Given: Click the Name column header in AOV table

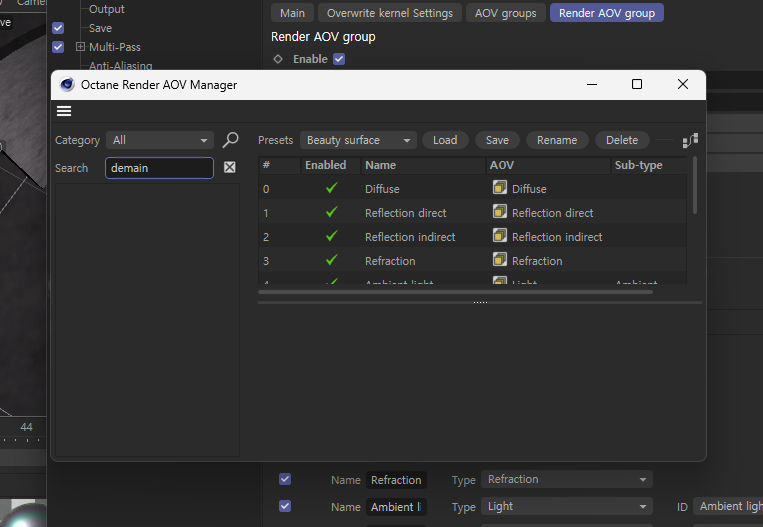Looking at the screenshot, I should (x=423, y=165).
